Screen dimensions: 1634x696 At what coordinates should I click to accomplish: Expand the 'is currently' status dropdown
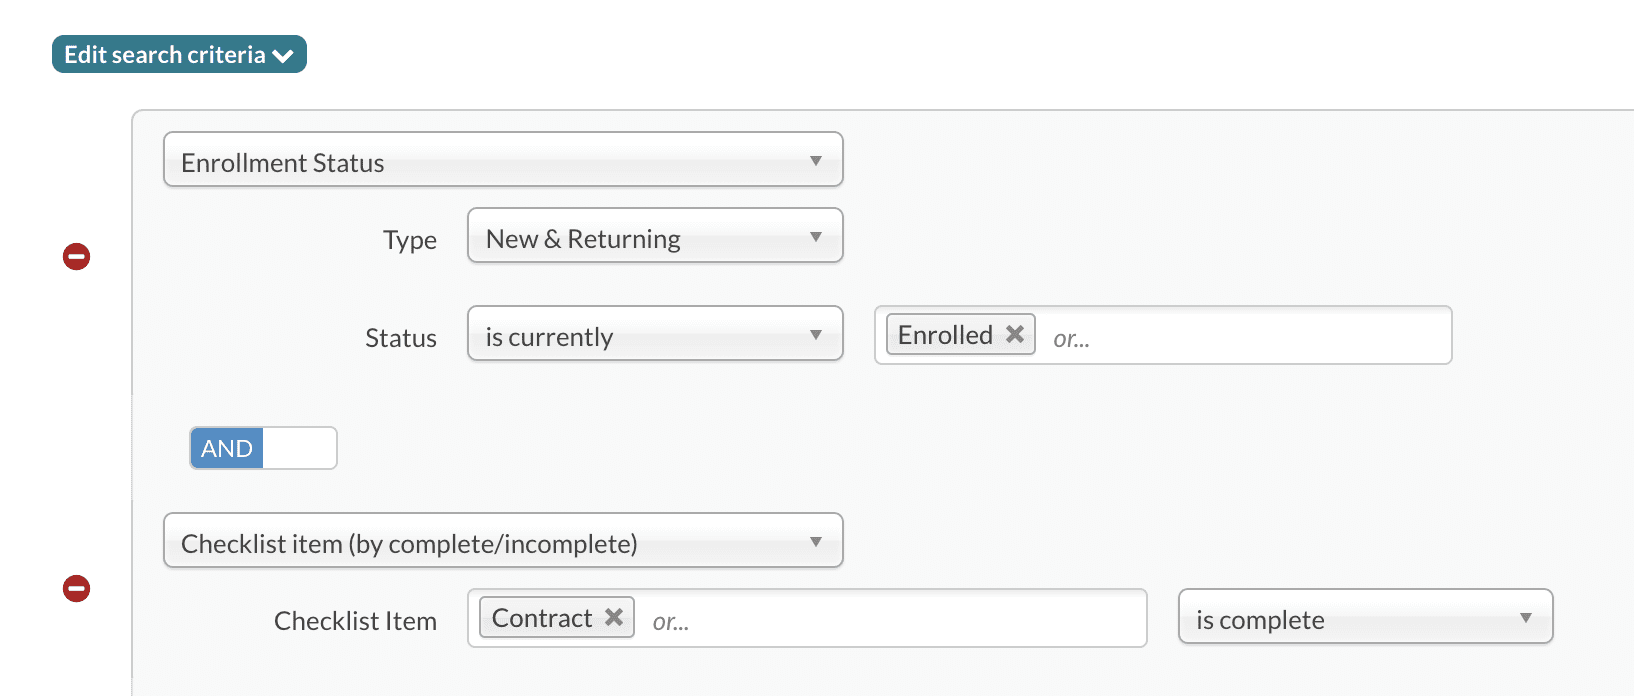[x=654, y=334]
